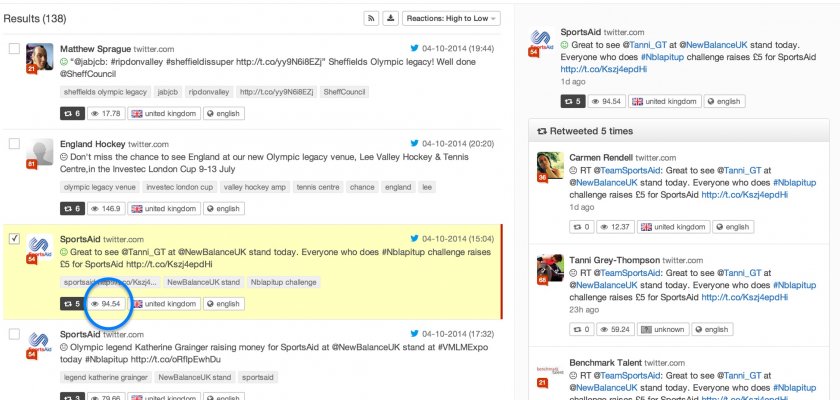The width and height of the screenshot is (840, 400).
Task: Click the eye views badge showing 17.78
Action: (x=105, y=113)
